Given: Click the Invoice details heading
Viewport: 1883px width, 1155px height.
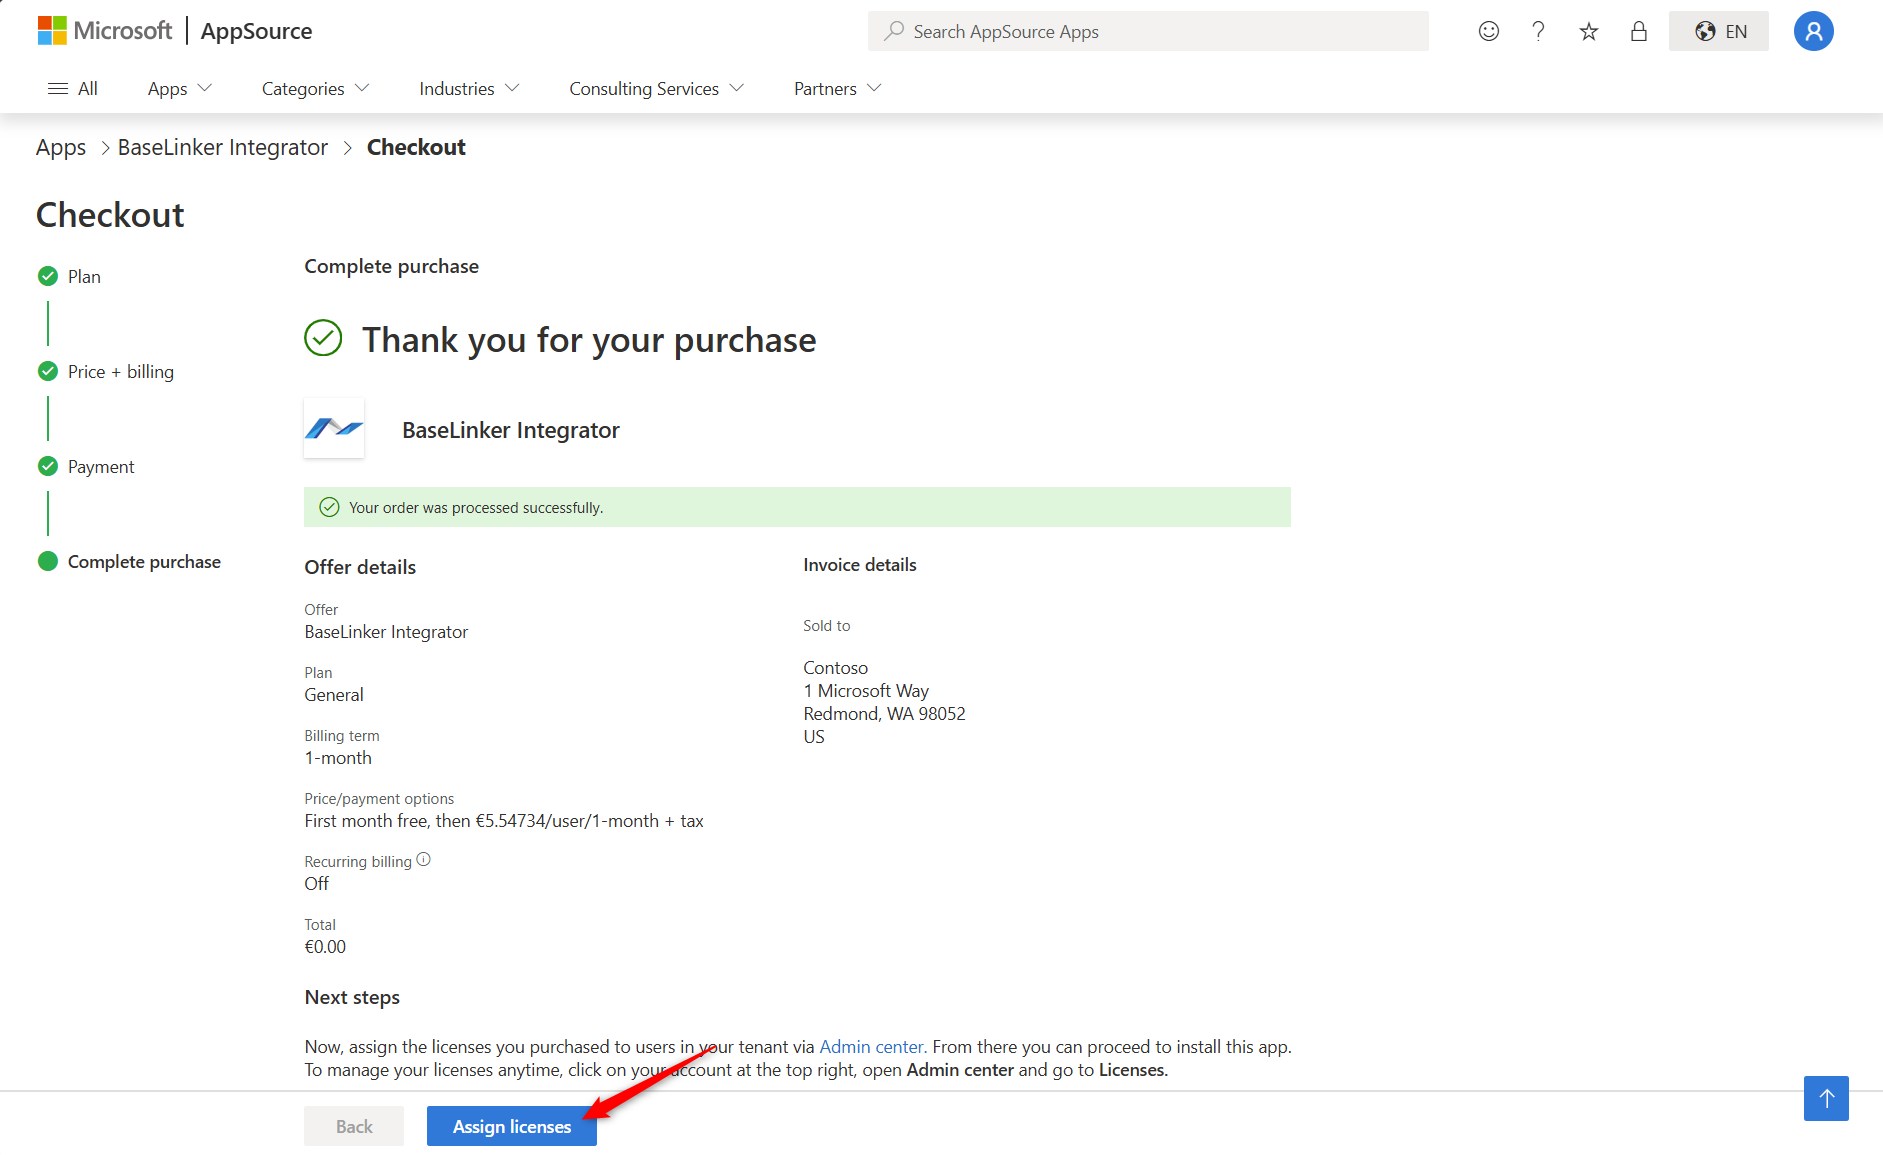Looking at the screenshot, I should click(860, 564).
